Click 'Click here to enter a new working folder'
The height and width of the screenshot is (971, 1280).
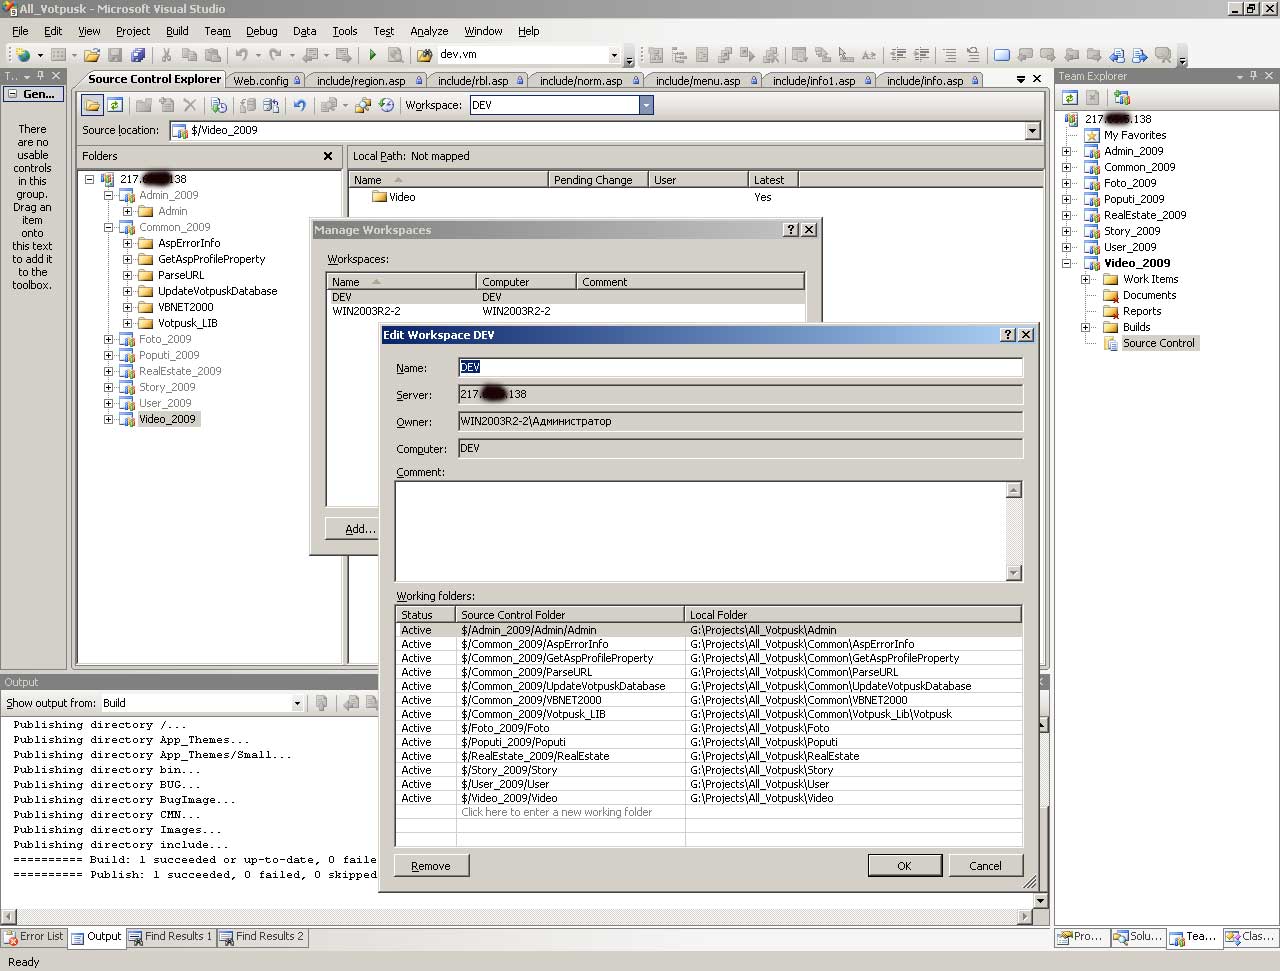tap(556, 812)
